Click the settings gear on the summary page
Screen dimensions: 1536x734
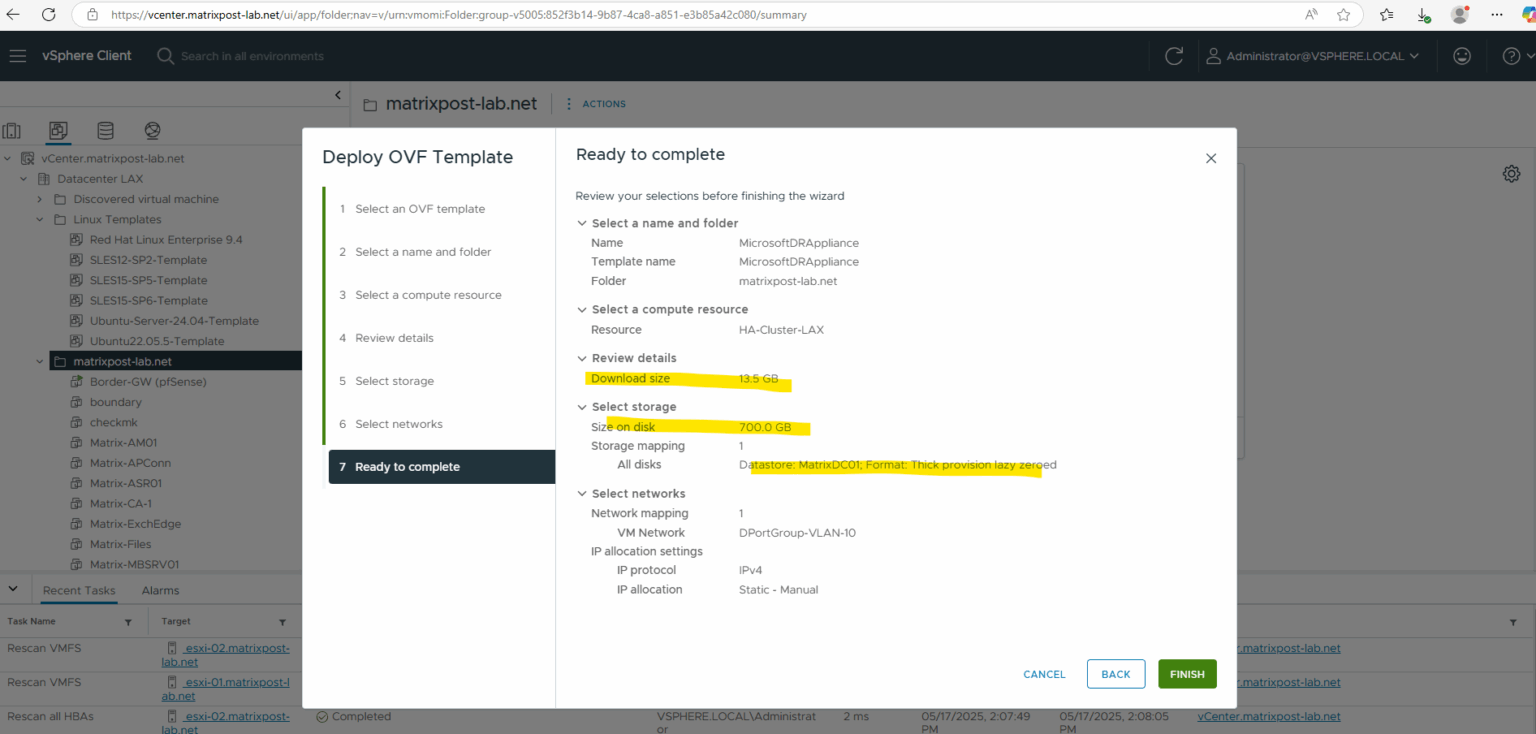[1511, 173]
